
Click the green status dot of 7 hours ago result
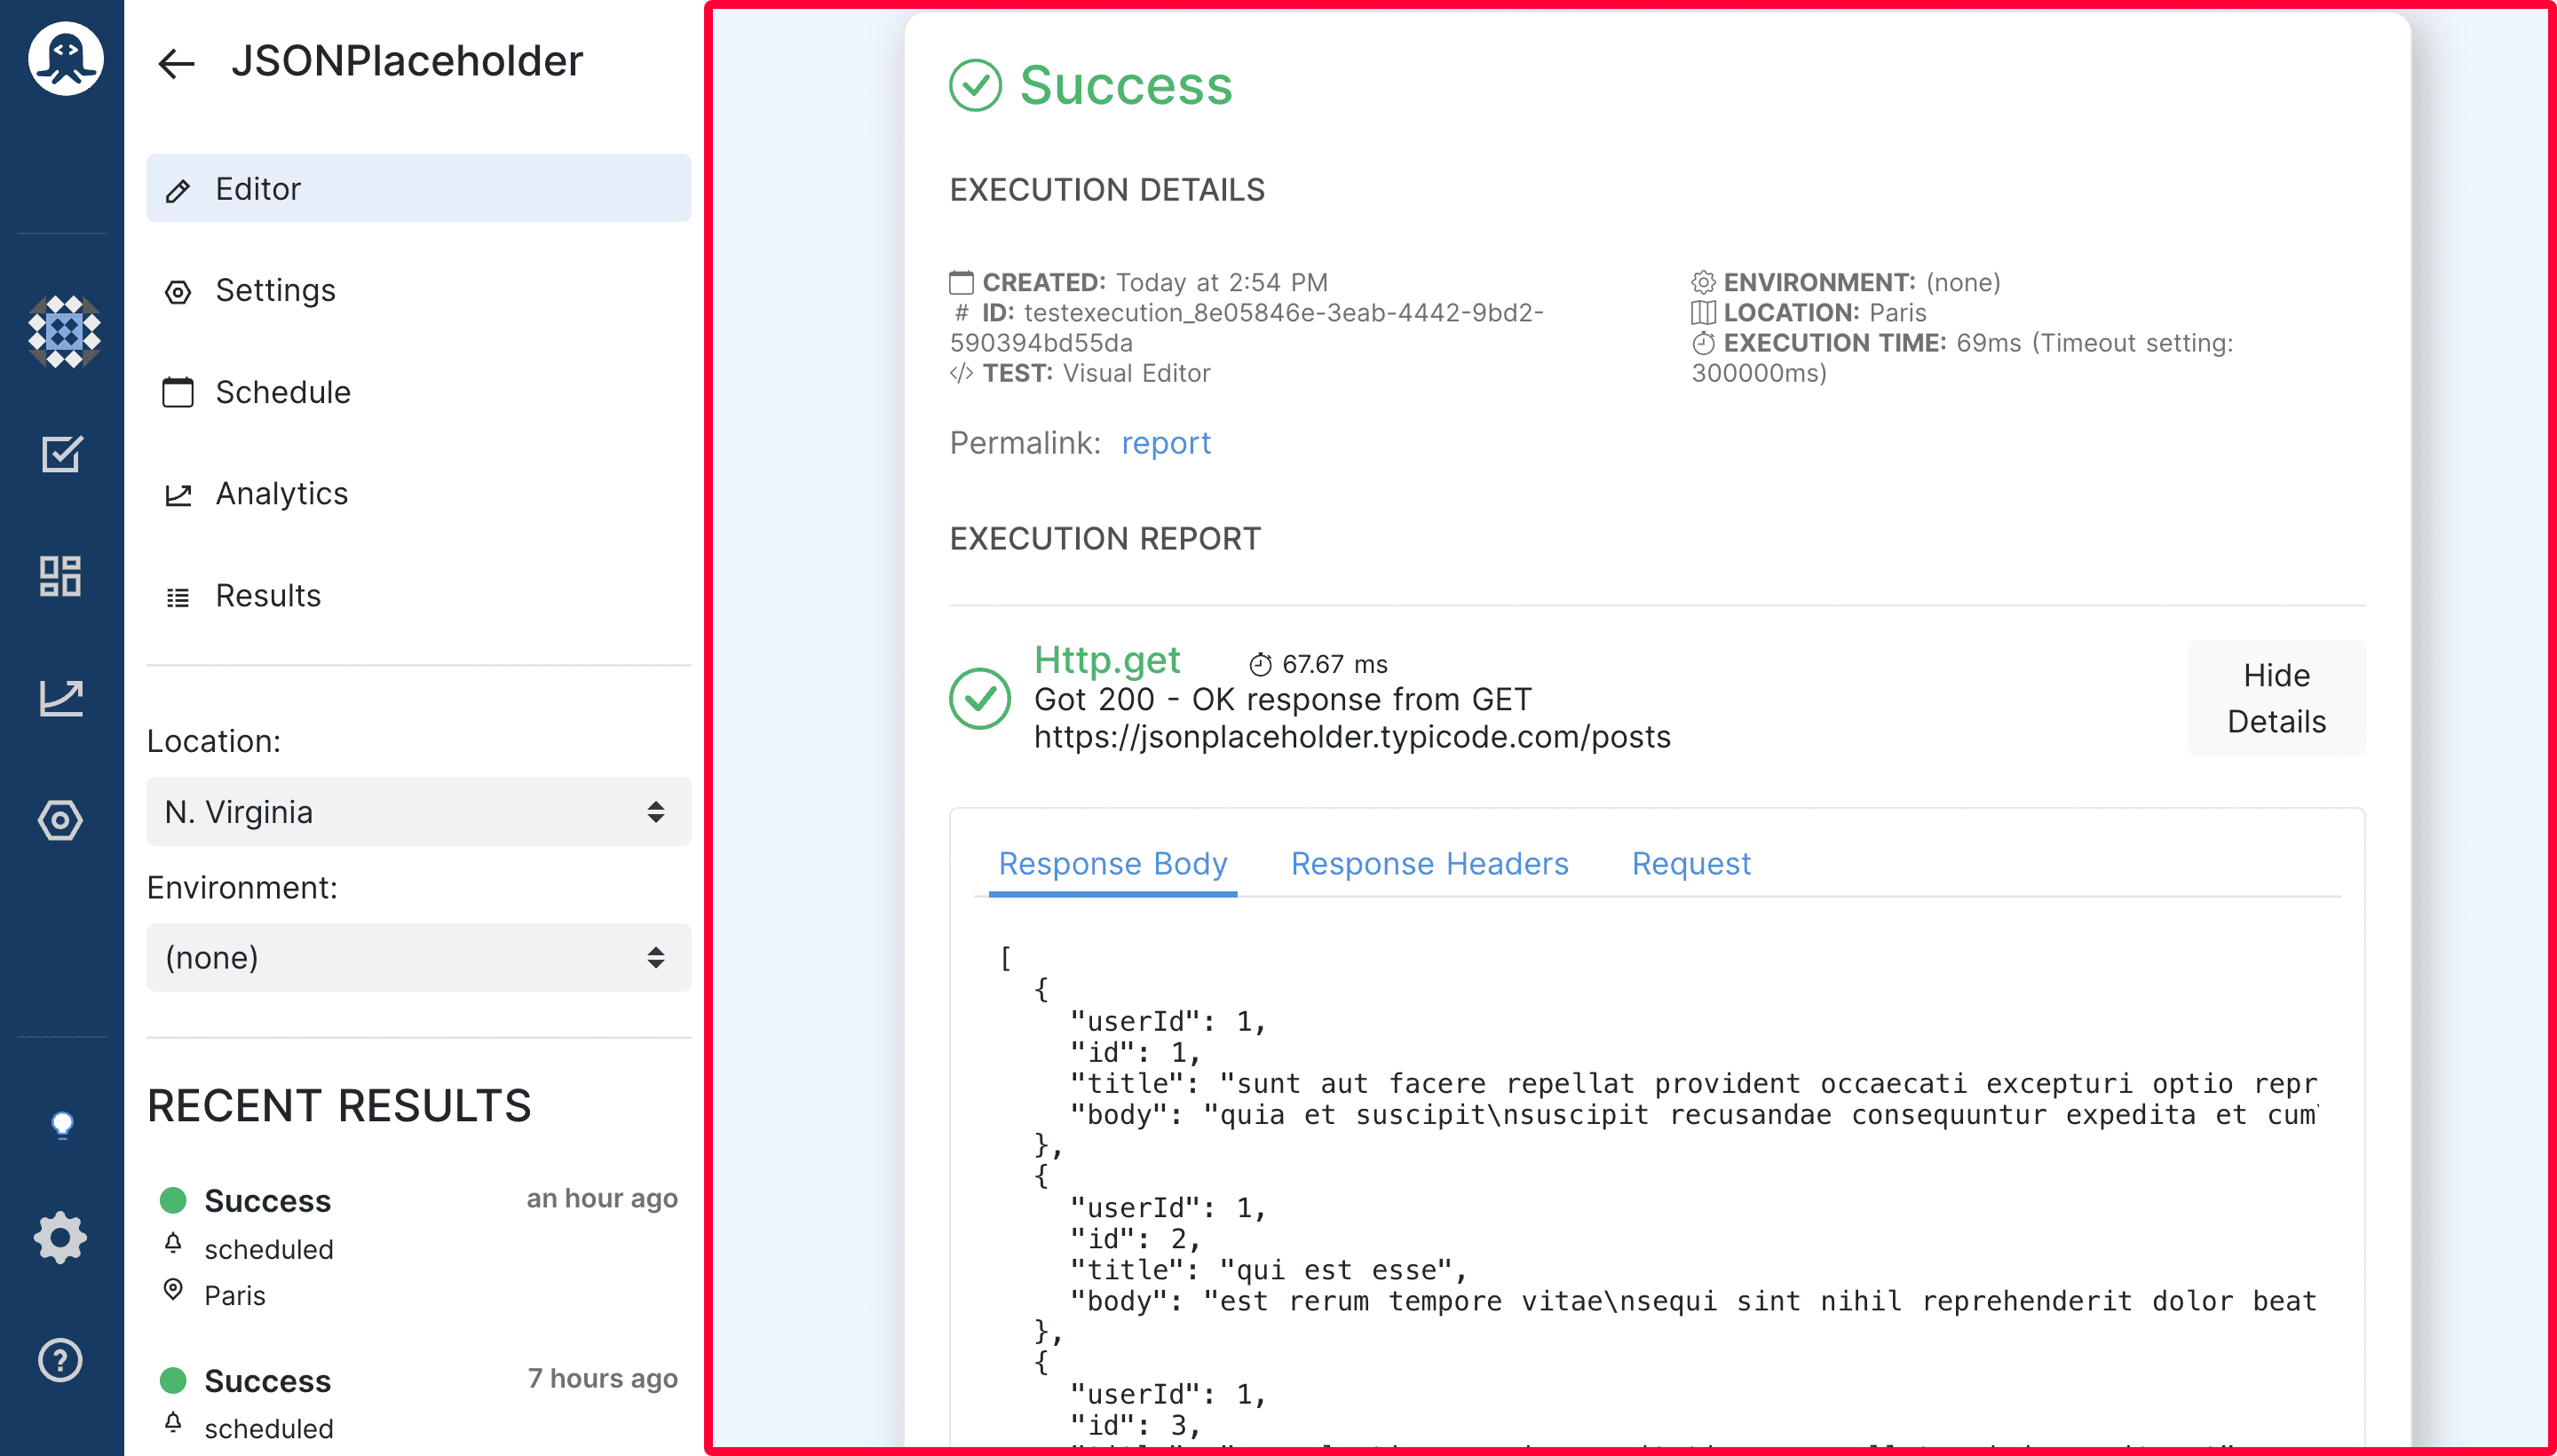(x=173, y=1380)
